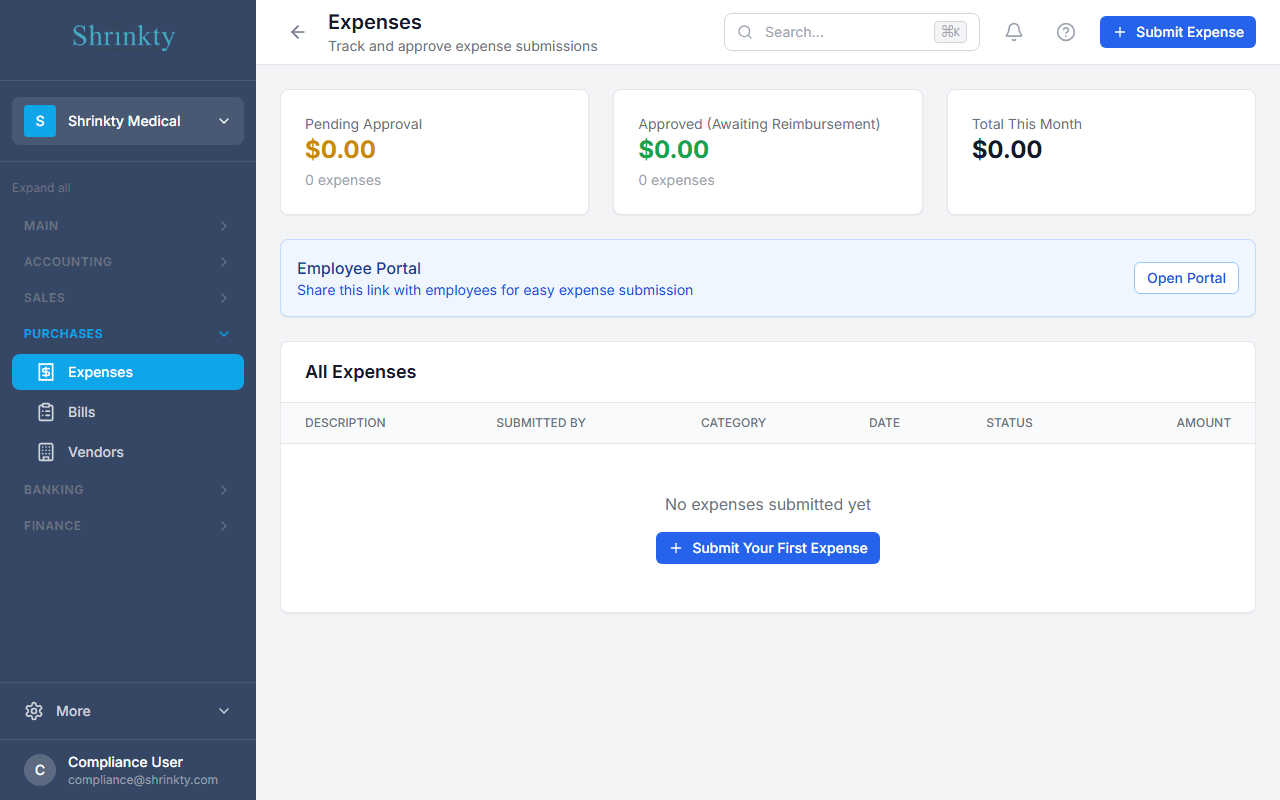Open the help question mark icon
The height and width of the screenshot is (800, 1280).
point(1066,32)
